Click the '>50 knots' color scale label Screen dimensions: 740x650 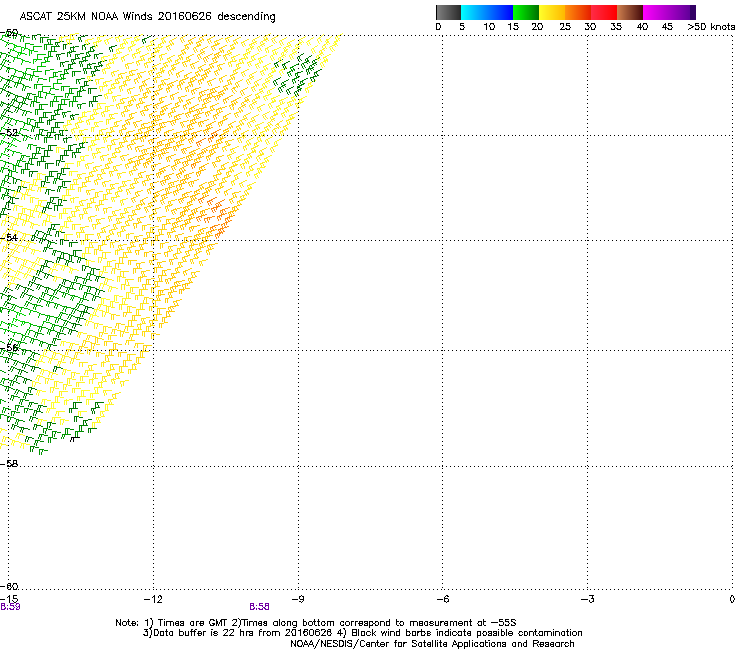tap(711, 27)
